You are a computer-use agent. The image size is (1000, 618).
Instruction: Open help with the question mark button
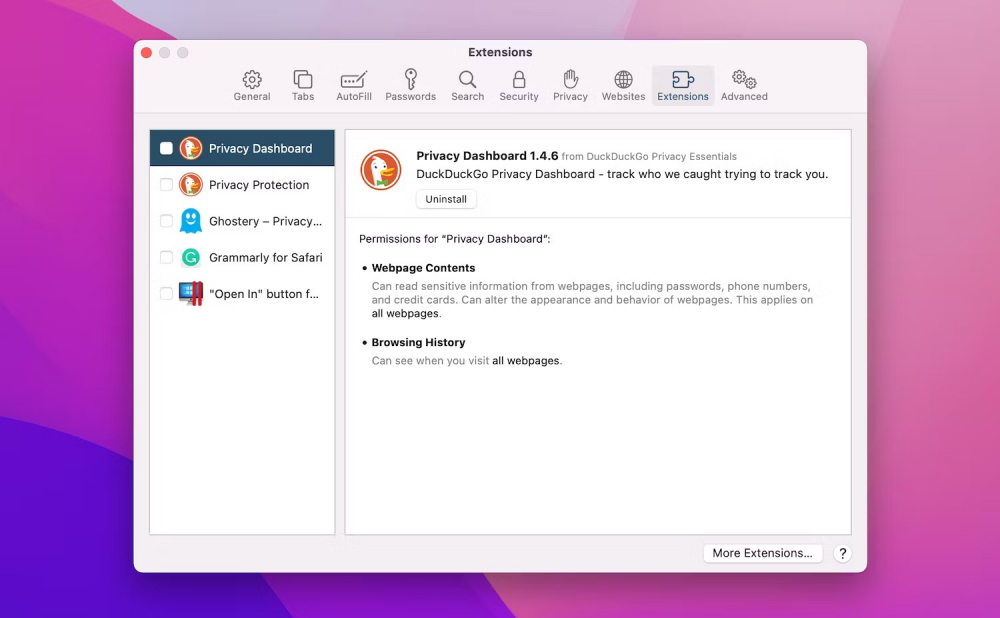[x=842, y=553]
